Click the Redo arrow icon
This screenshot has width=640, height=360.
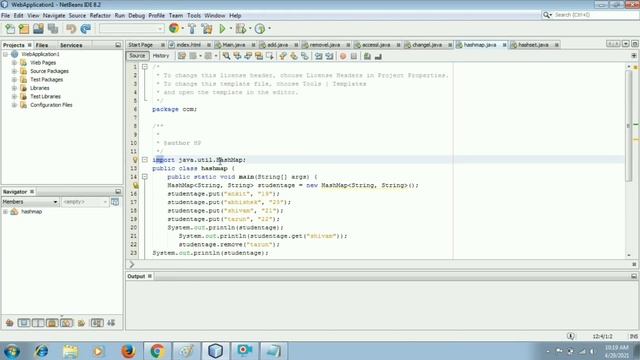[86, 29]
